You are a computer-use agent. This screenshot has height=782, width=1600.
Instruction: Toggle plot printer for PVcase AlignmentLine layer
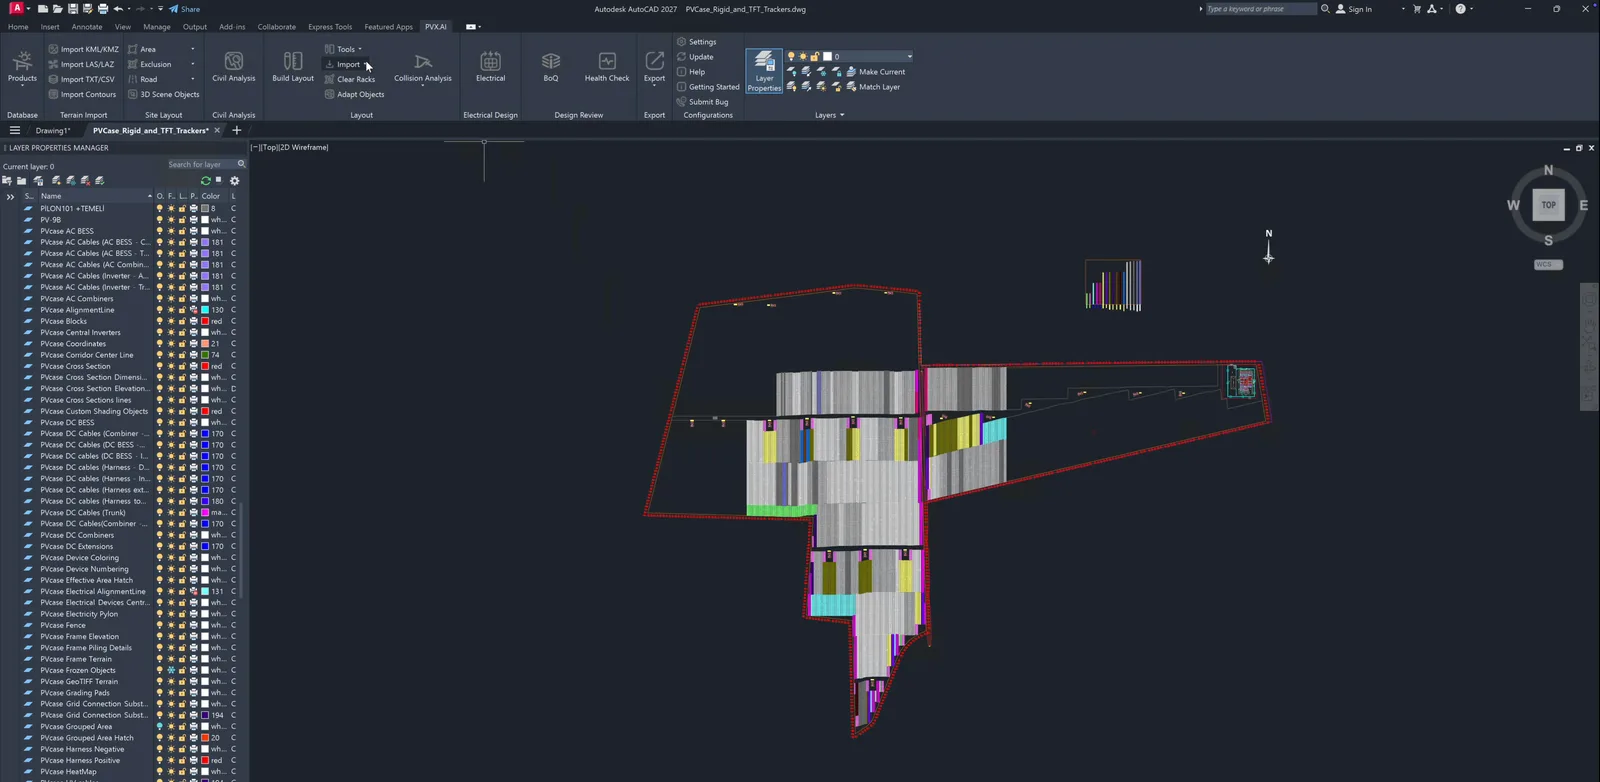[x=193, y=310]
